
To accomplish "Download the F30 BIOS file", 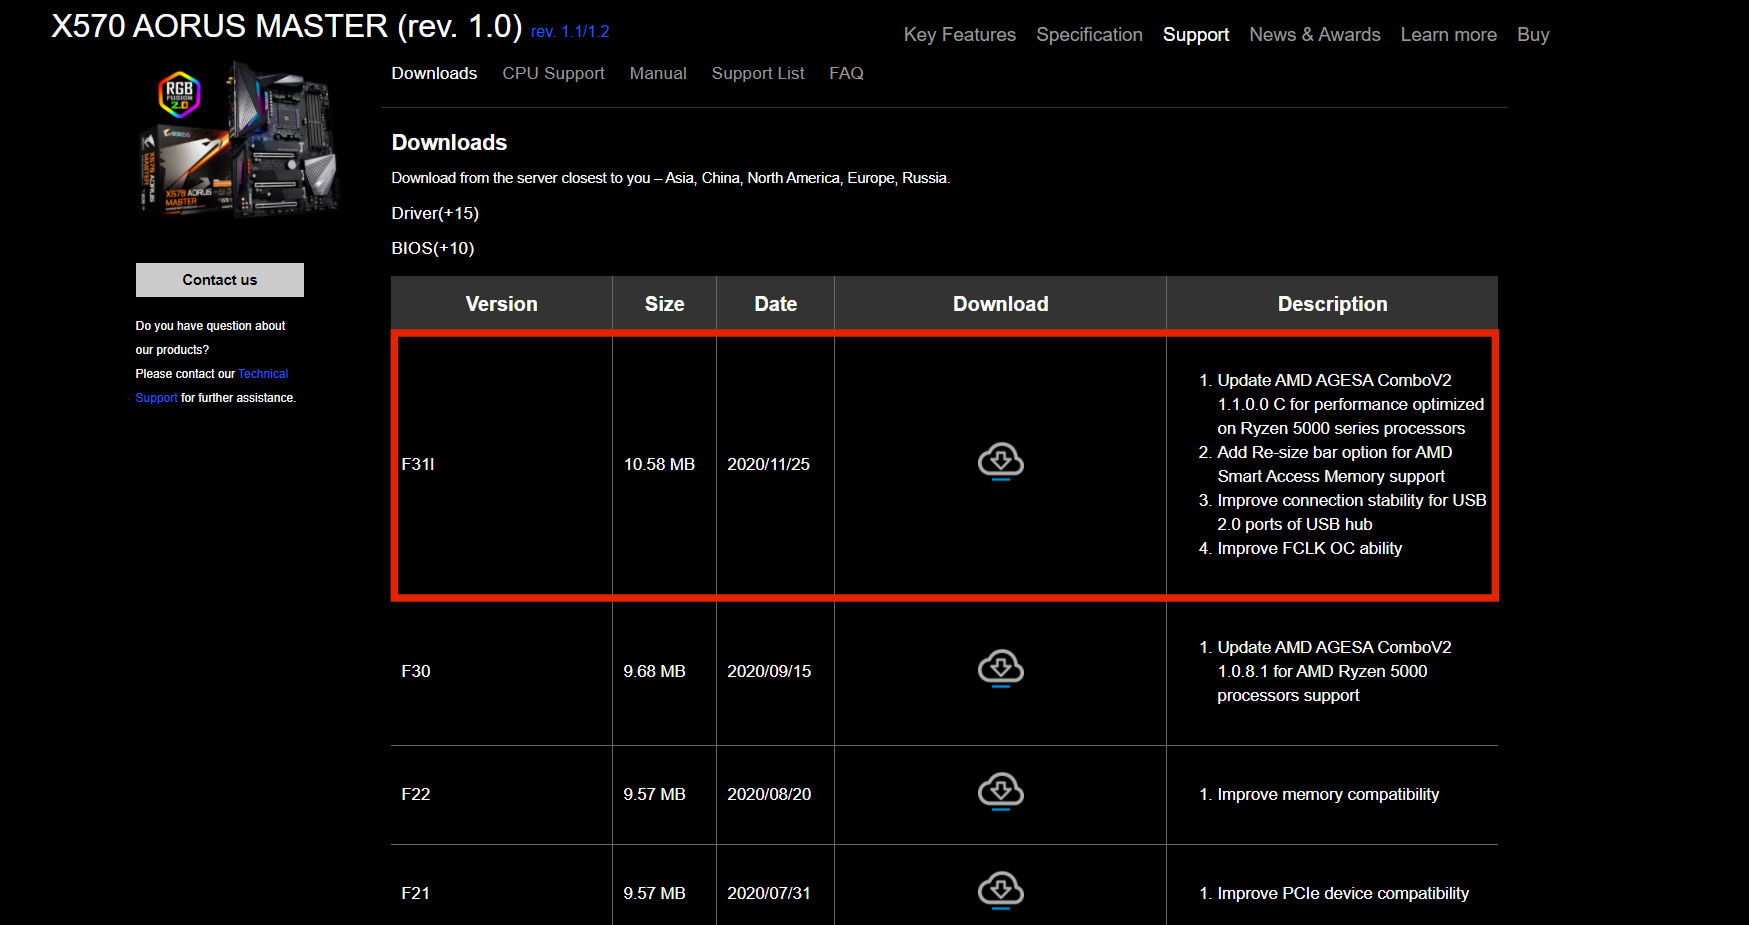I will [1000, 669].
